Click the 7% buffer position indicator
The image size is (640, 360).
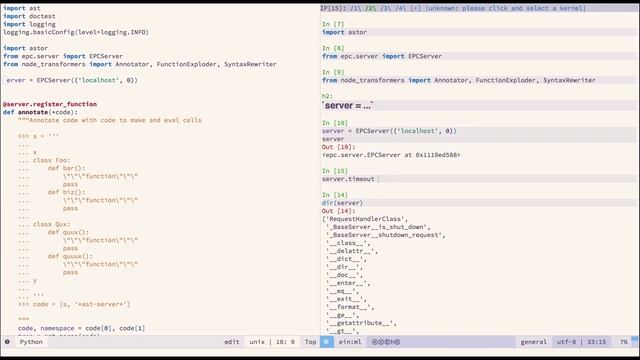624,342
